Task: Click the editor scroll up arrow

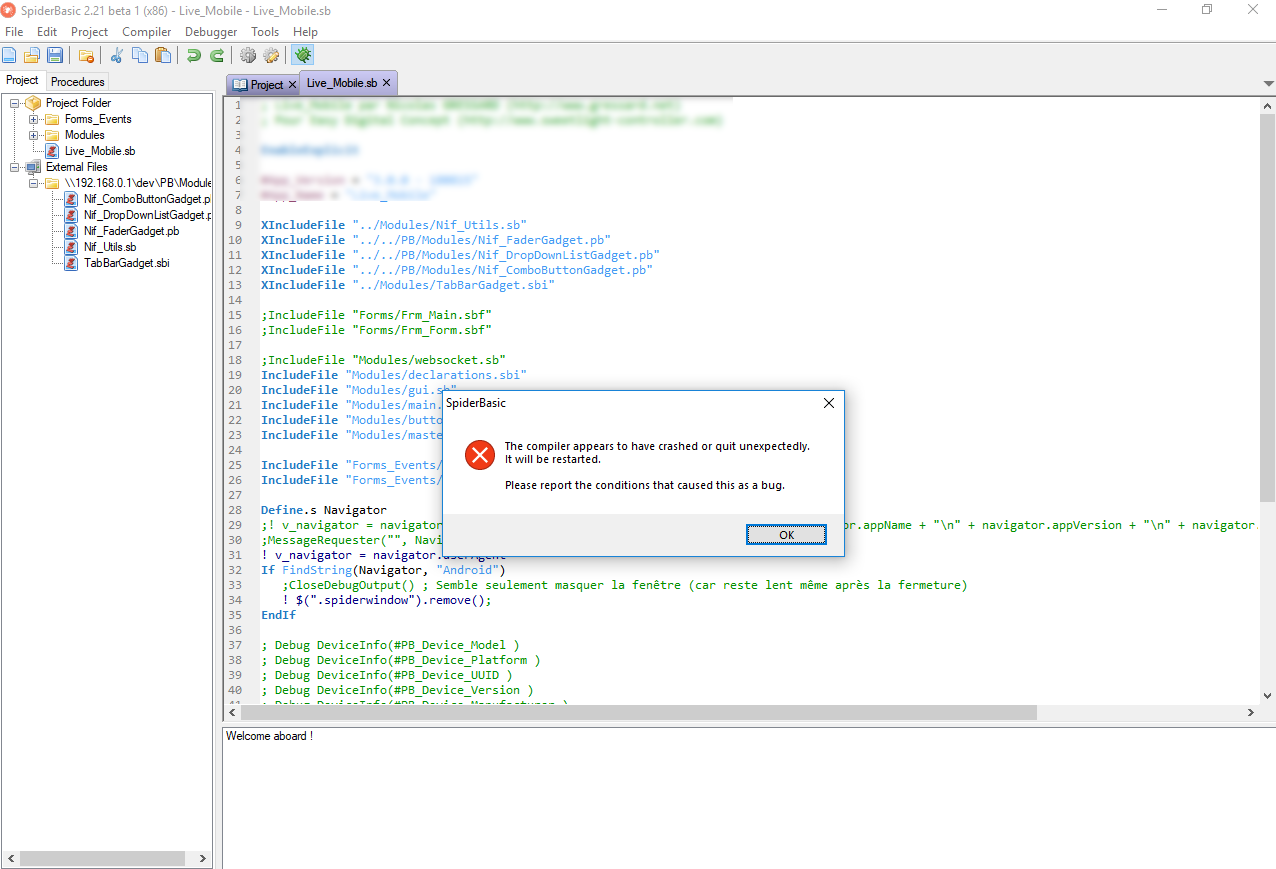Action: coord(1268,104)
